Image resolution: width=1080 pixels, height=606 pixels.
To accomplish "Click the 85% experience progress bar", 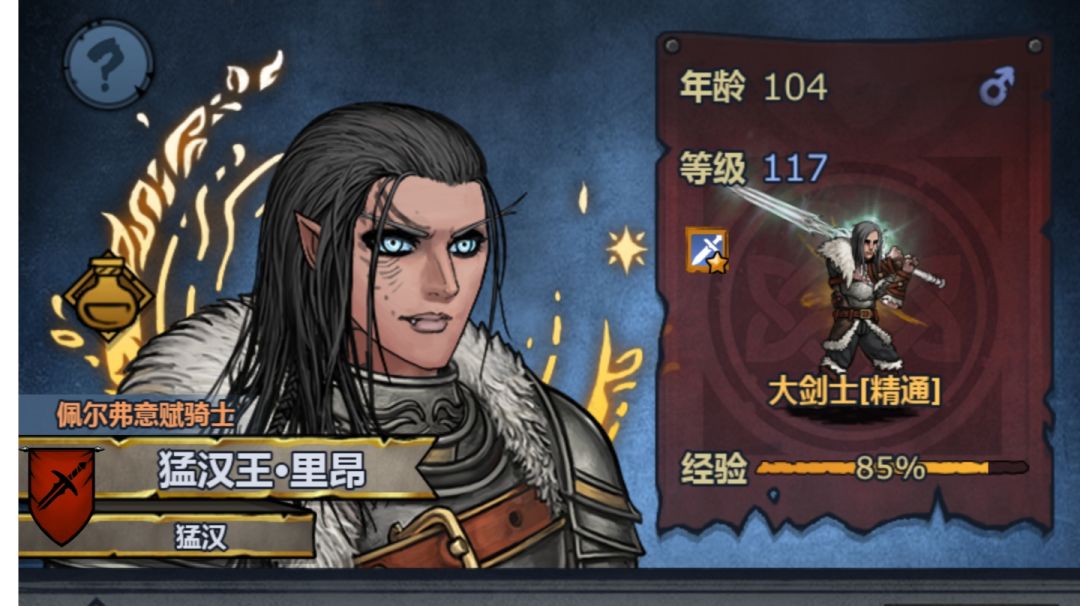I will (892, 468).
